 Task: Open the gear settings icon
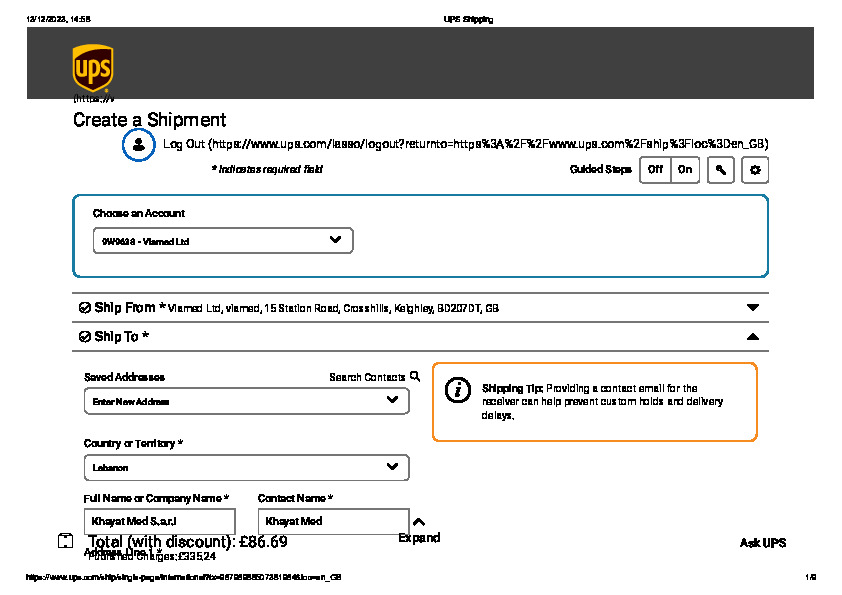coord(755,170)
